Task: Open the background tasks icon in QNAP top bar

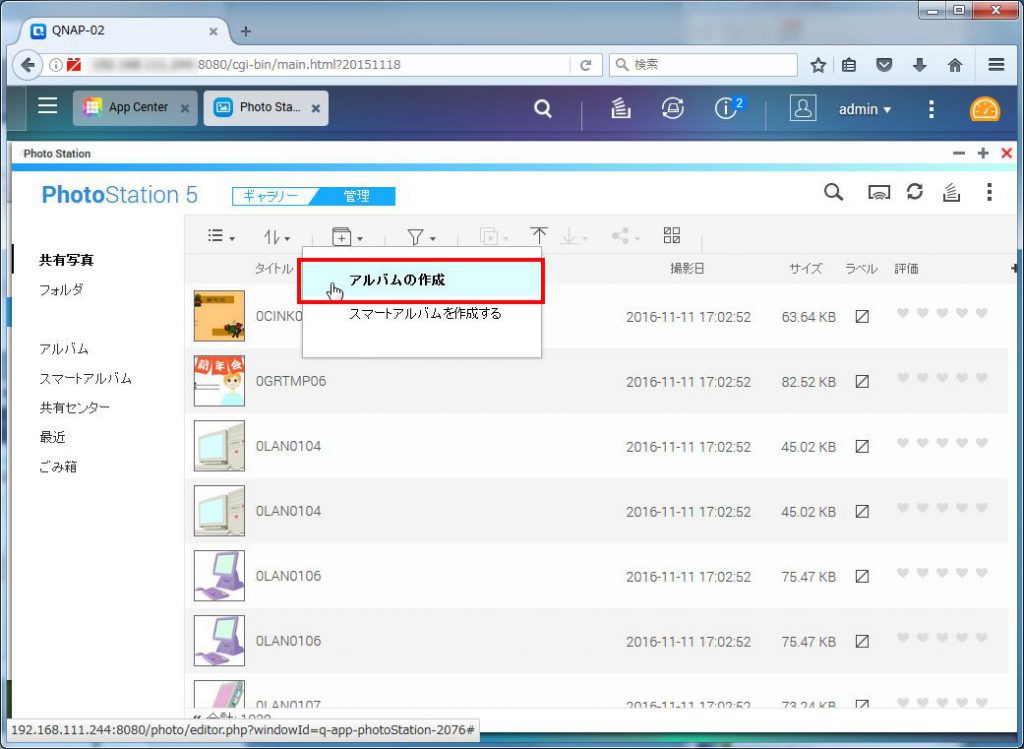Action: point(620,108)
